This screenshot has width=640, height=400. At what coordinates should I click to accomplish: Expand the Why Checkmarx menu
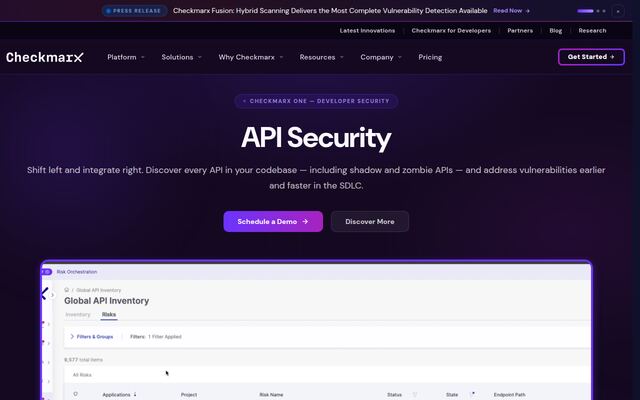251,57
